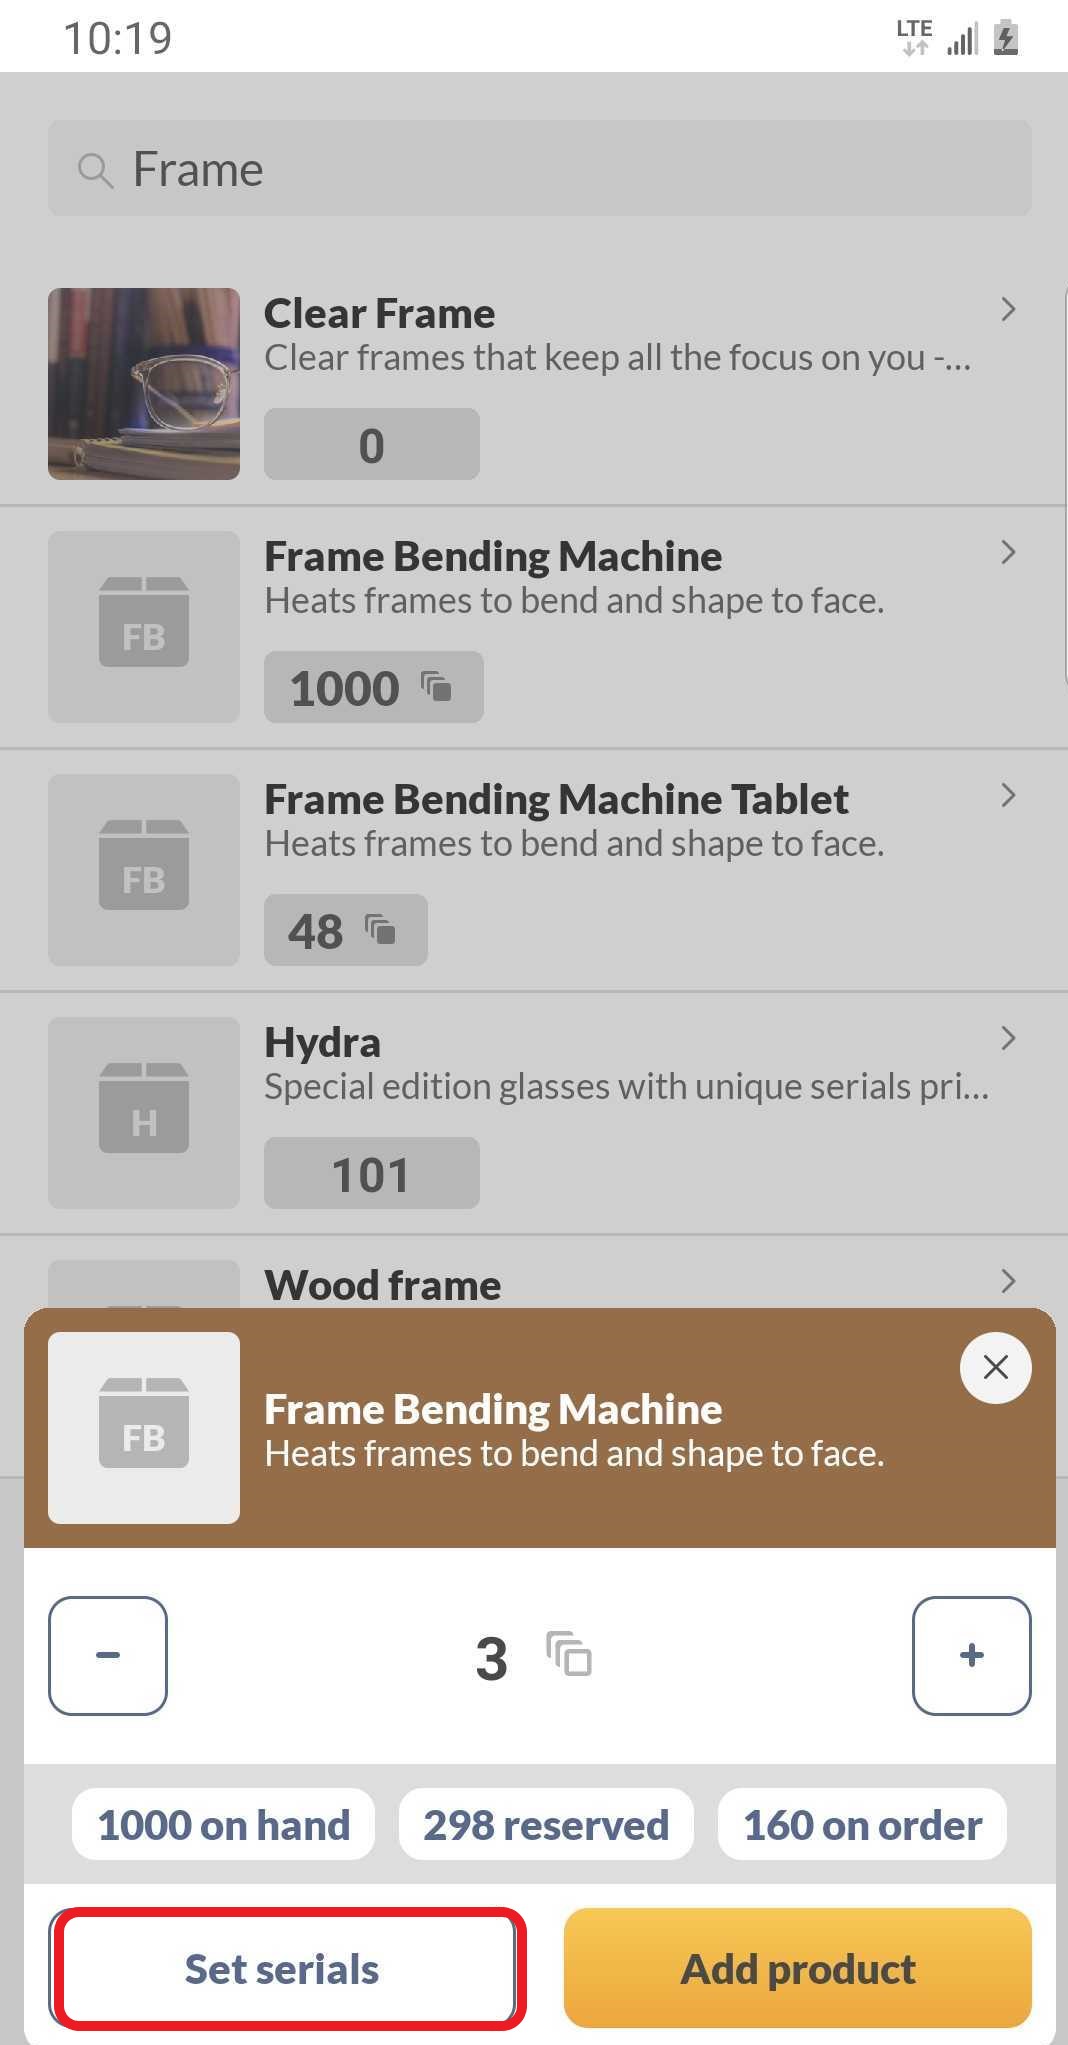Tap the LTE network indicator in status bar
Screen dimensions: 1068x2045
pos(913,35)
